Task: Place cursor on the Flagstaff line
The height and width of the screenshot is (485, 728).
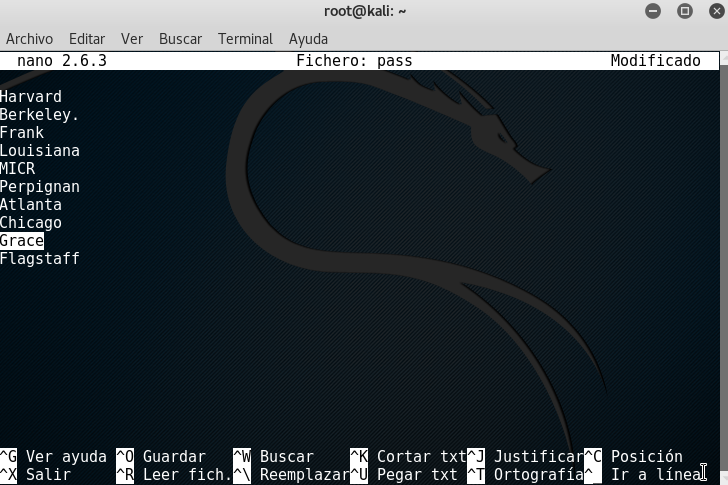Action: [x=40, y=259]
